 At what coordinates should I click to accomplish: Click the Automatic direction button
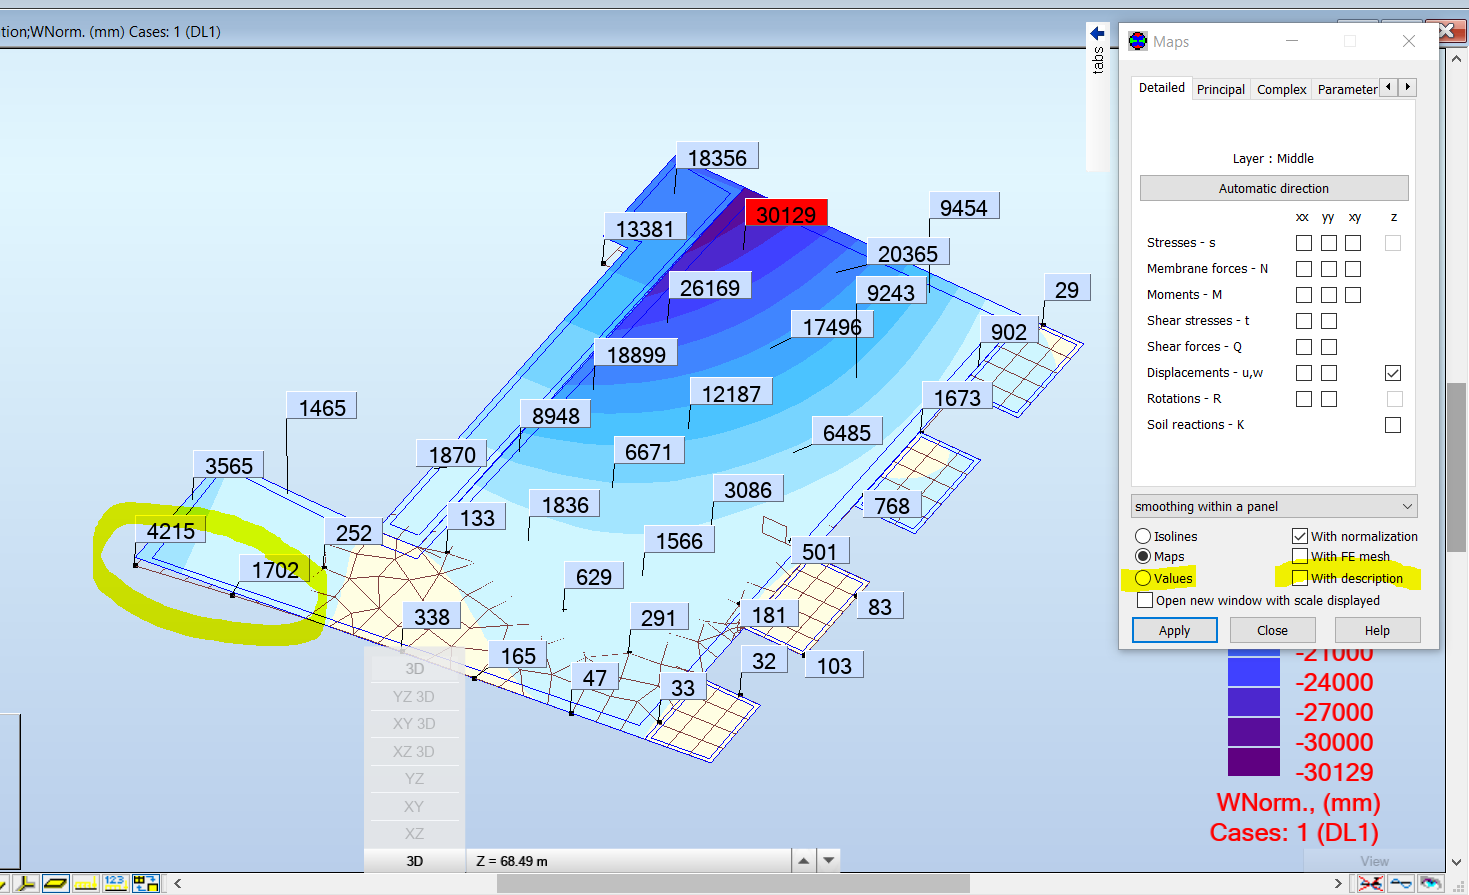(x=1274, y=188)
